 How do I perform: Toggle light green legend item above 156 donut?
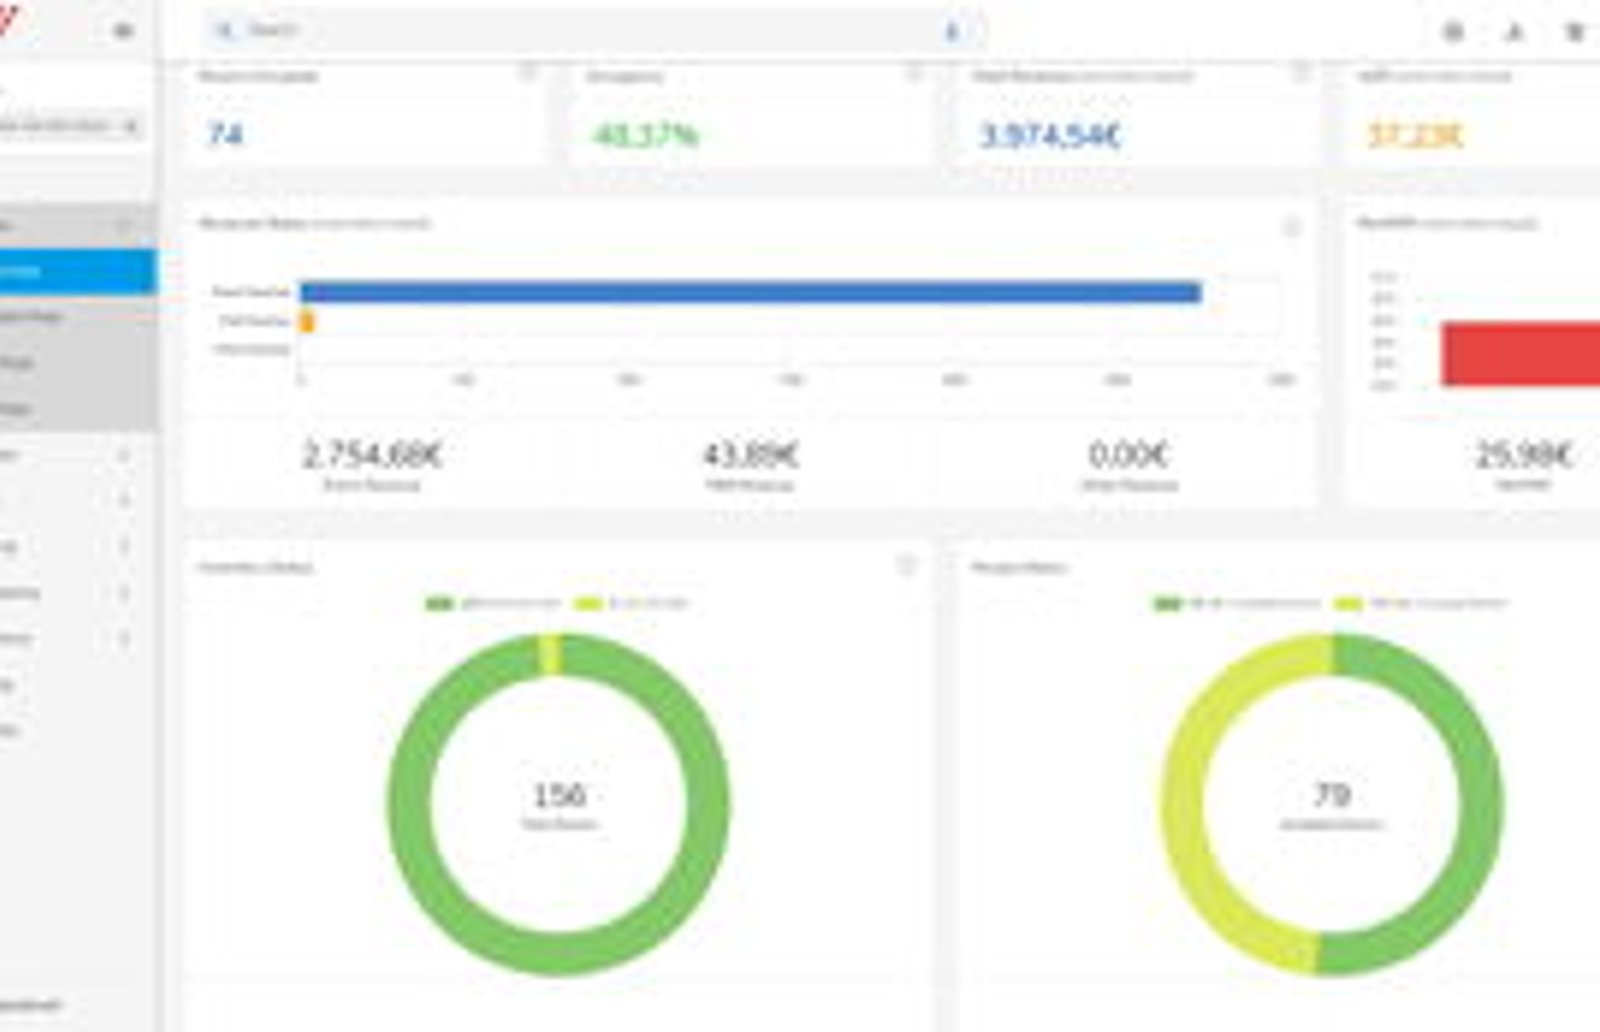[632, 603]
